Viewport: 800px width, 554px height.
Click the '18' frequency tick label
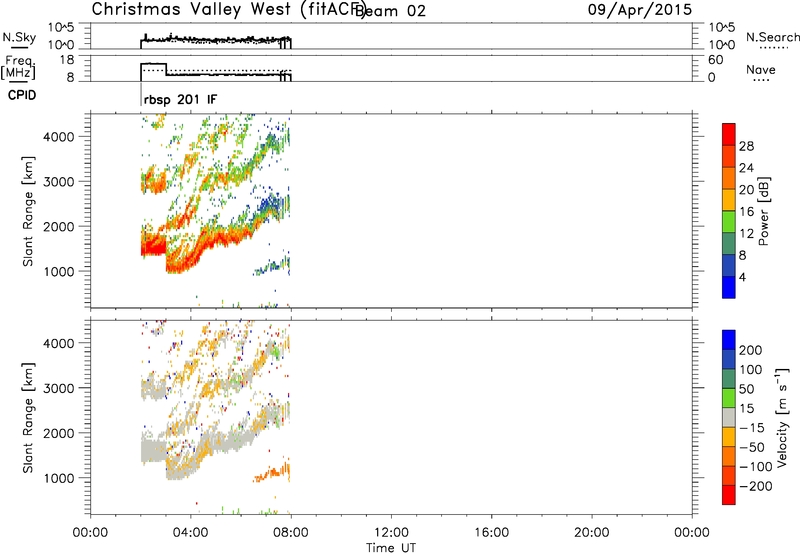click(67, 60)
